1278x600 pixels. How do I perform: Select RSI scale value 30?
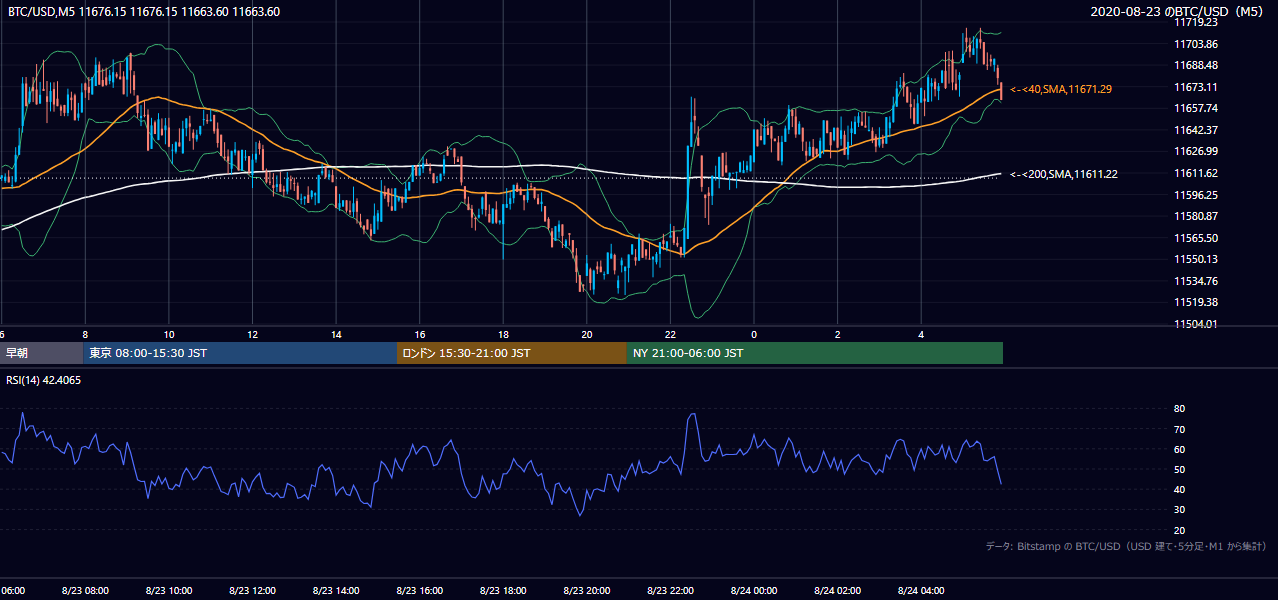click(1180, 510)
